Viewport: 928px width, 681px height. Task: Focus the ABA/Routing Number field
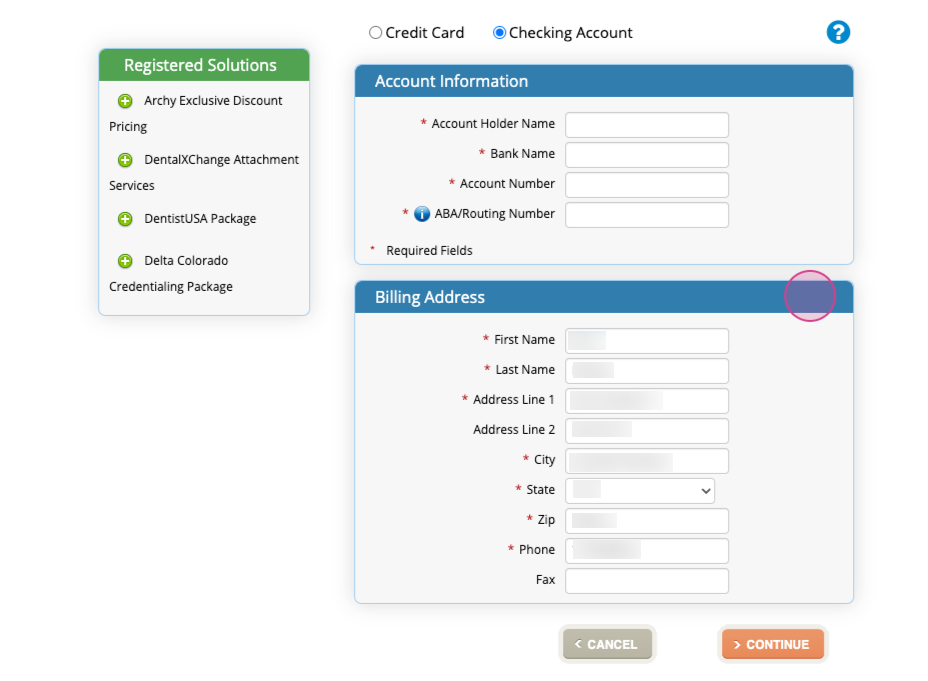coord(647,215)
